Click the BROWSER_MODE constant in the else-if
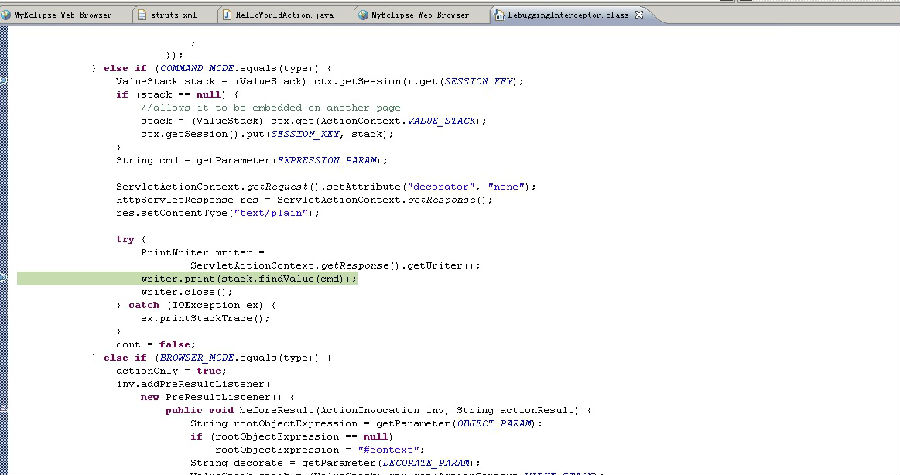Viewport: 900px width, 475px height. coord(197,357)
